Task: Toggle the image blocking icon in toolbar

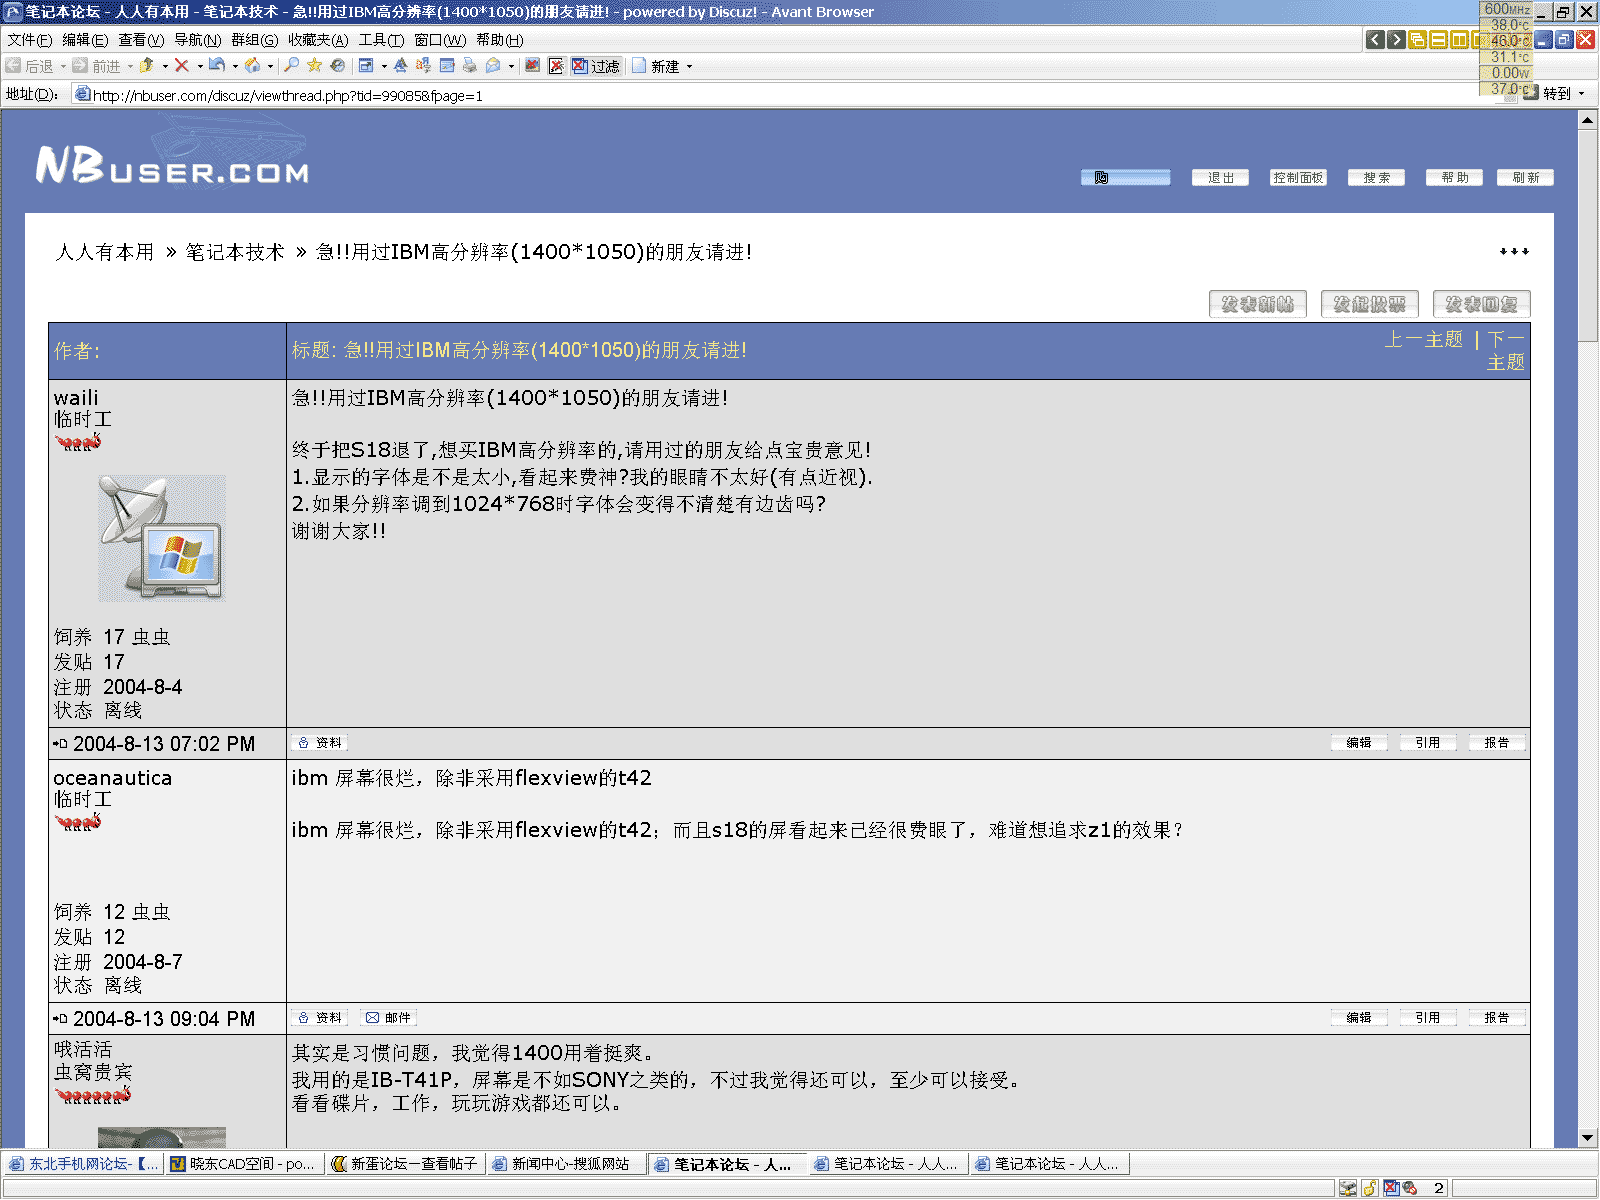Action: tap(532, 66)
